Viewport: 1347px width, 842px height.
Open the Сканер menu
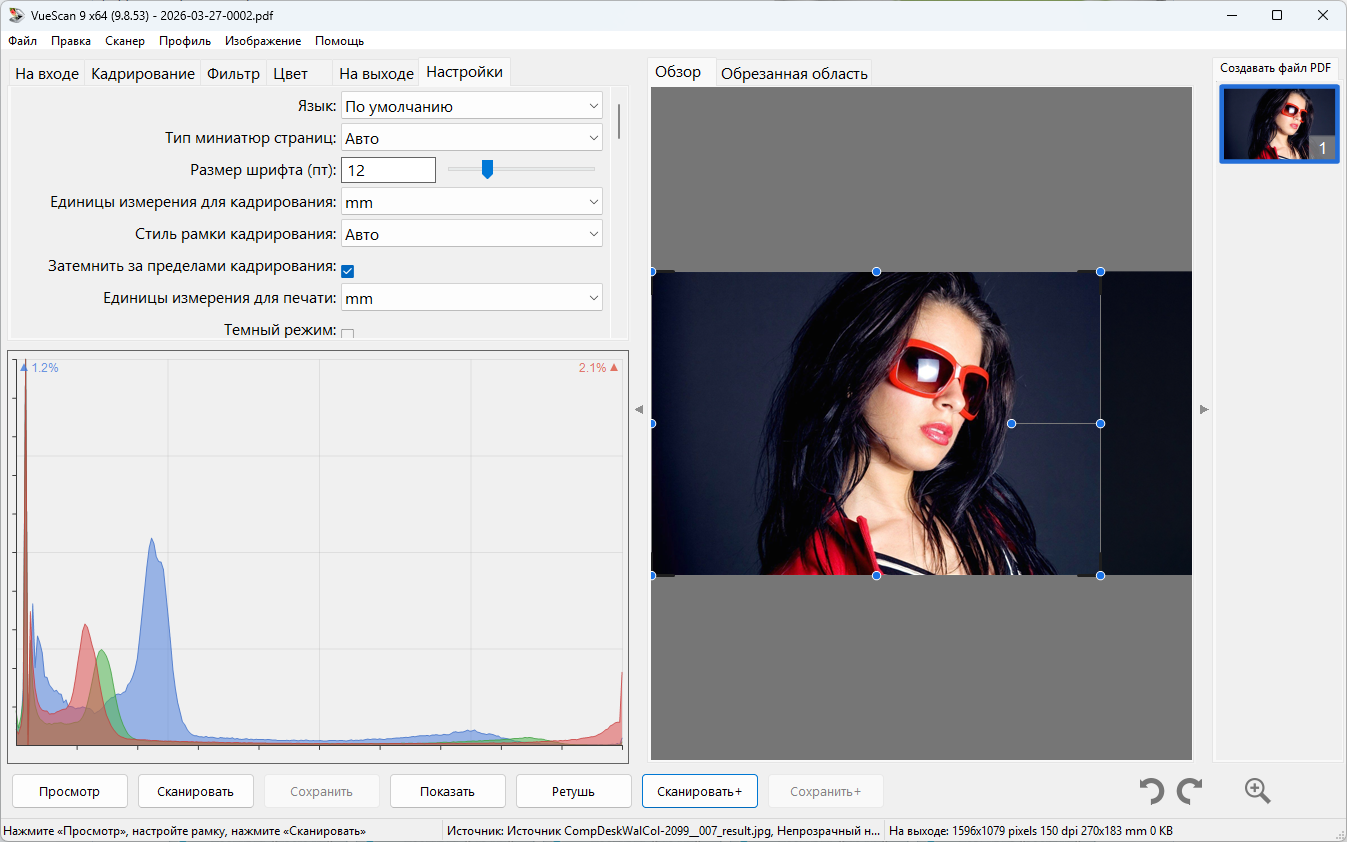tap(125, 41)
